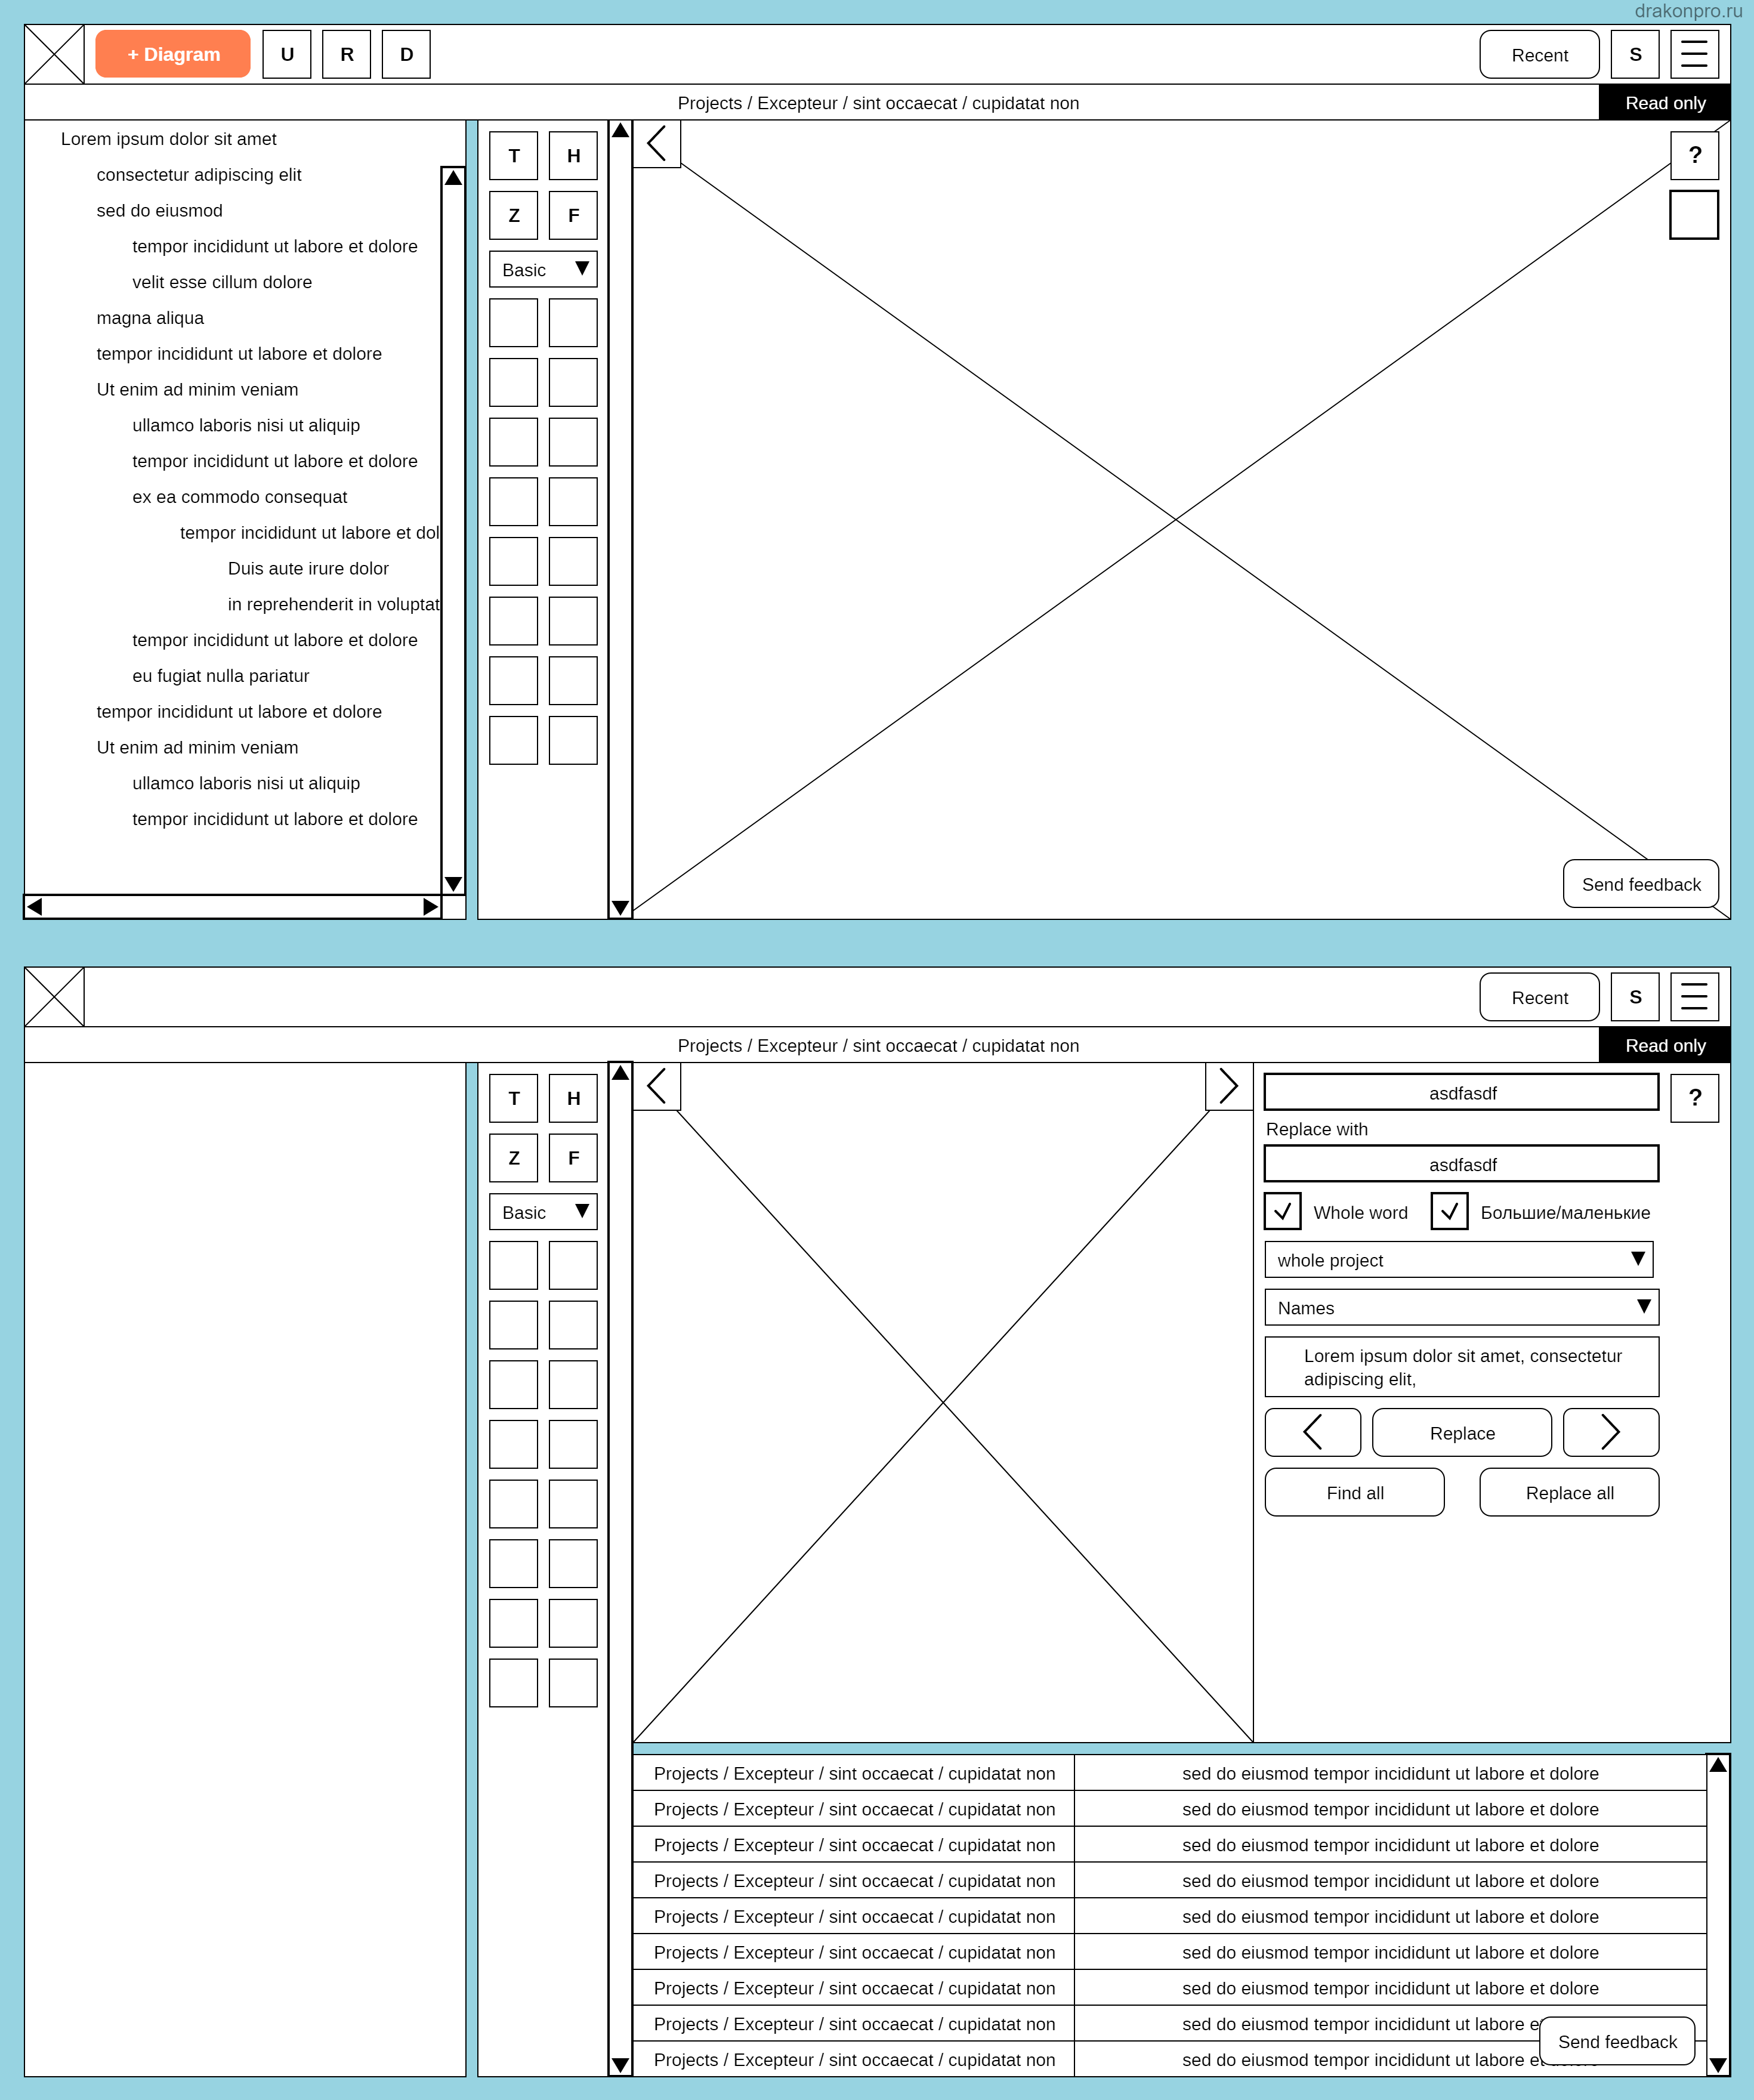Image resolution: width=1754 pixels, height=2100 pixels.
Task: Click the S button in the top wireframe
Action: [x=1635, y=54]
